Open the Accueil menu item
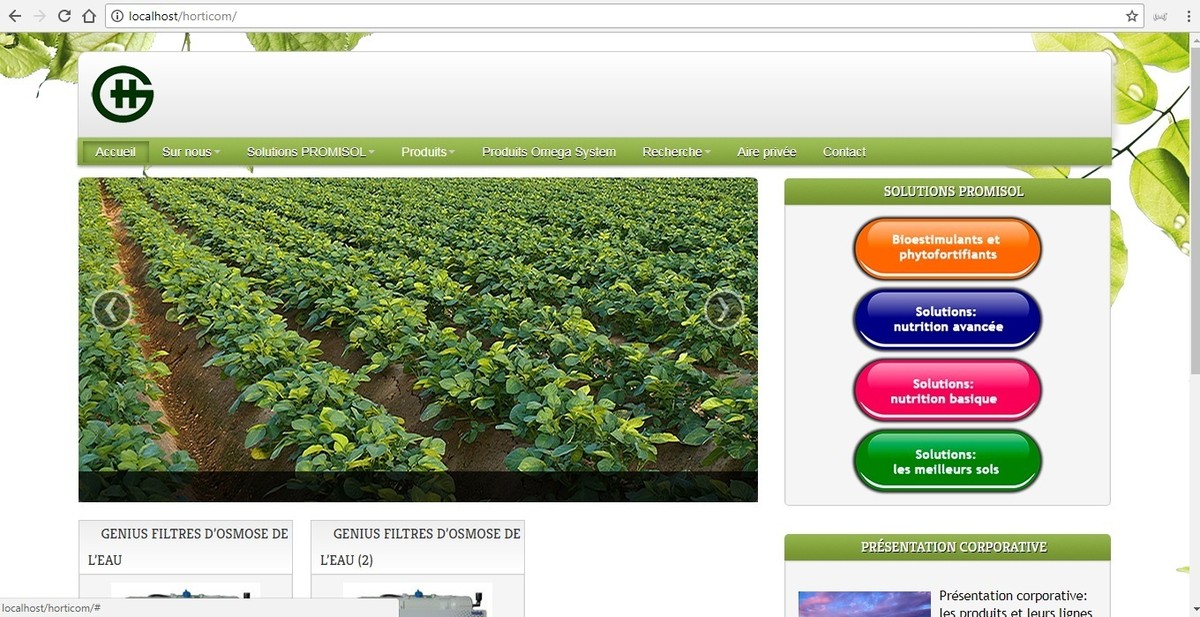 [x=116, y=152]
